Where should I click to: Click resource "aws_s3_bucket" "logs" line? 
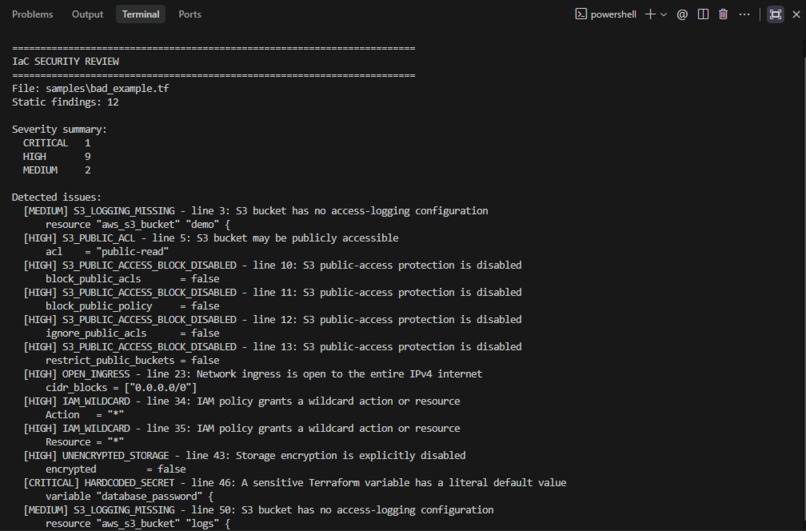tap(138, 524)
